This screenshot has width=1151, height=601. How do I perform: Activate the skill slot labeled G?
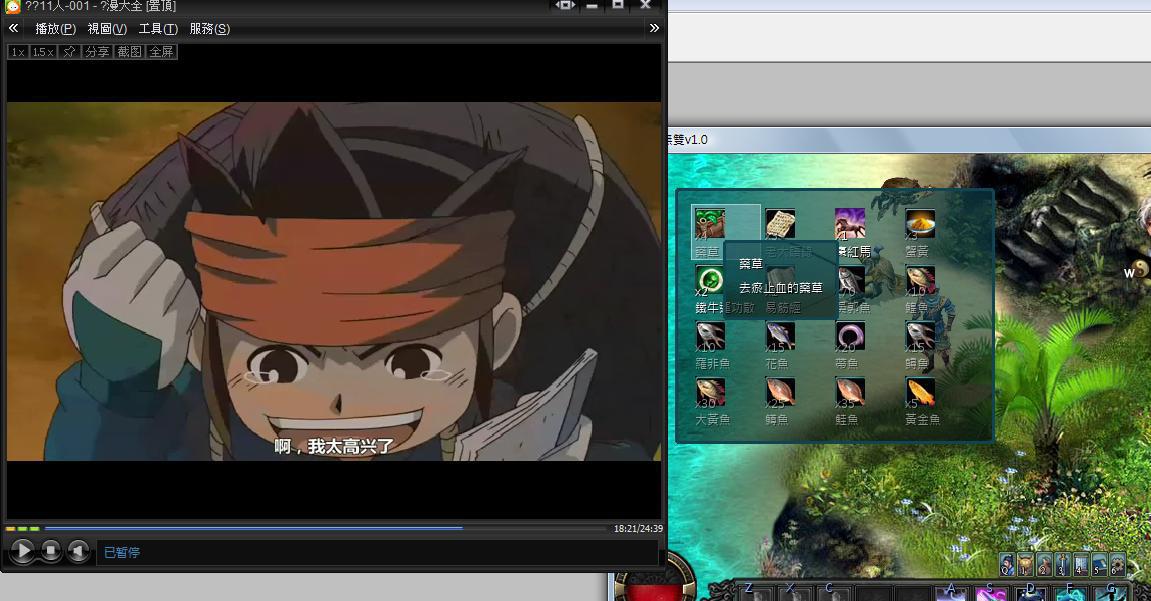pyautogui.click(x=1110, y=592)
